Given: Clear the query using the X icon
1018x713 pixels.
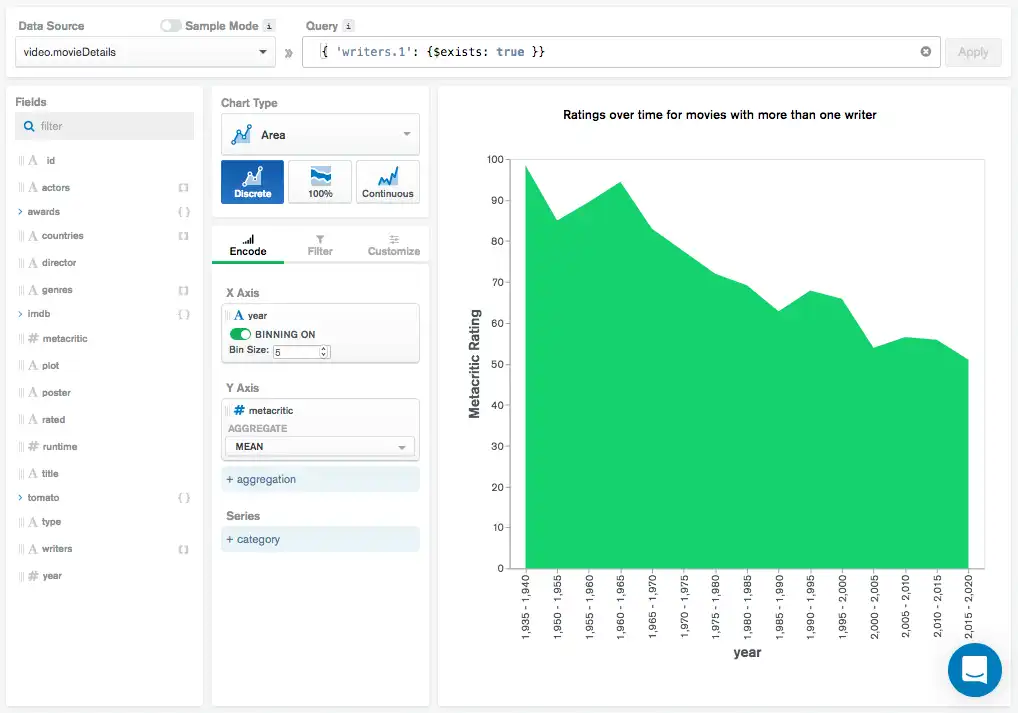Looking at the screenshot, I should pos(926,52).
